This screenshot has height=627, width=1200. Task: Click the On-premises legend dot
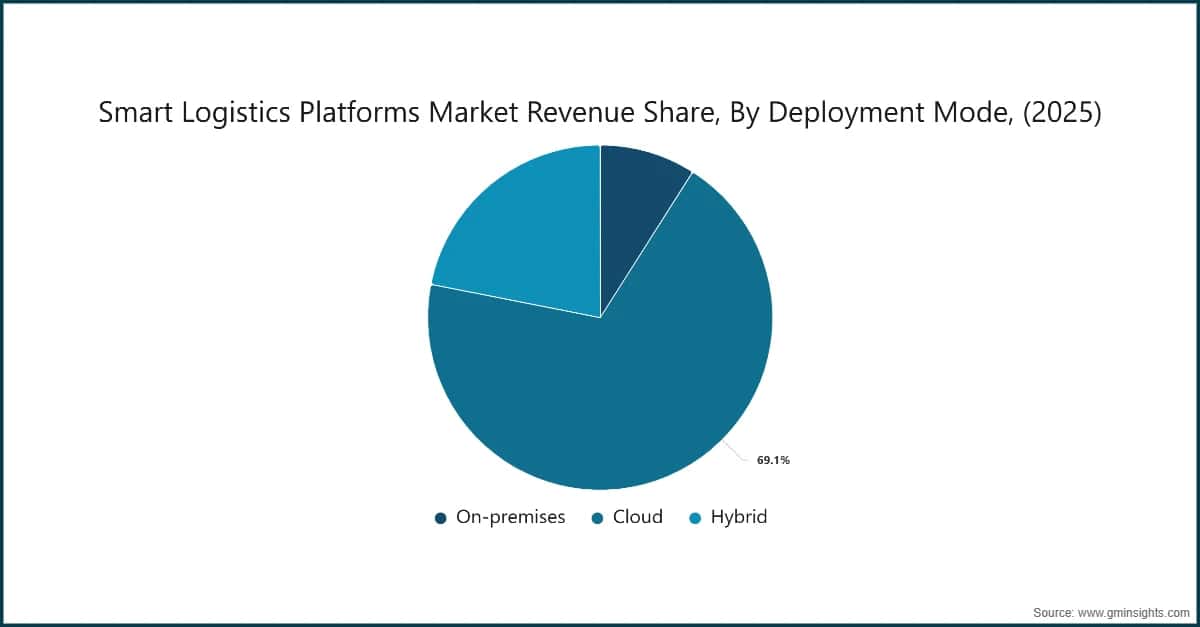click(440, 518)
